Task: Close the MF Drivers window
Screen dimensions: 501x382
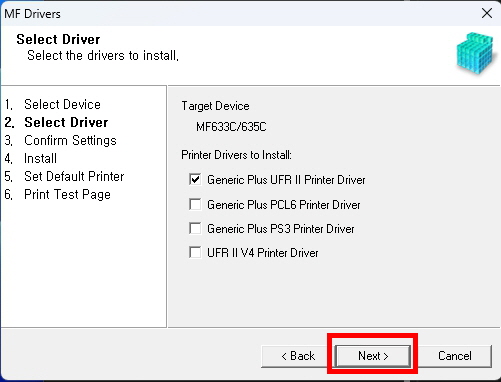Action: click(x=487, y=13)
